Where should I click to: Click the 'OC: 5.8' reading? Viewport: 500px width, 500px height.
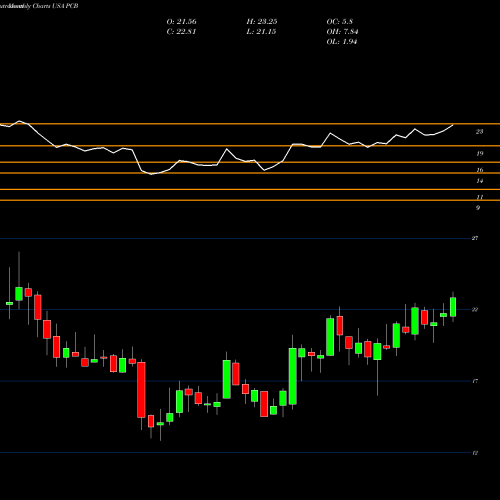pyautogui.click(x=340, y=22)
